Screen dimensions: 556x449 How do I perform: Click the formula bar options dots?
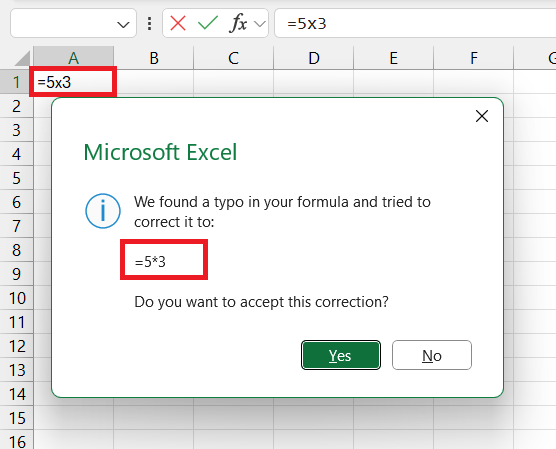point(150,23)
